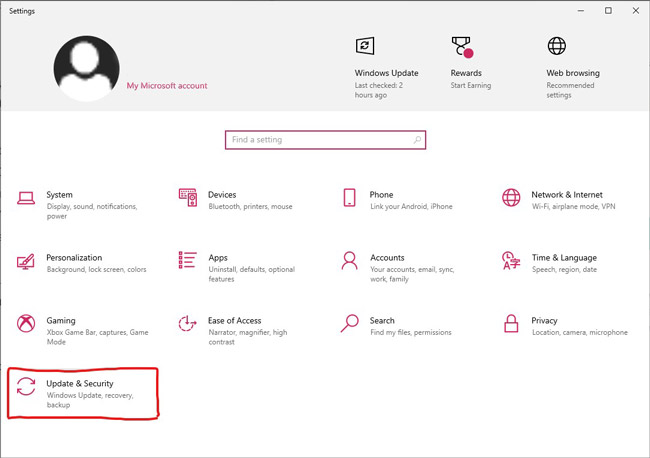
Task: Open the Update & Security label
Action: 80,384
